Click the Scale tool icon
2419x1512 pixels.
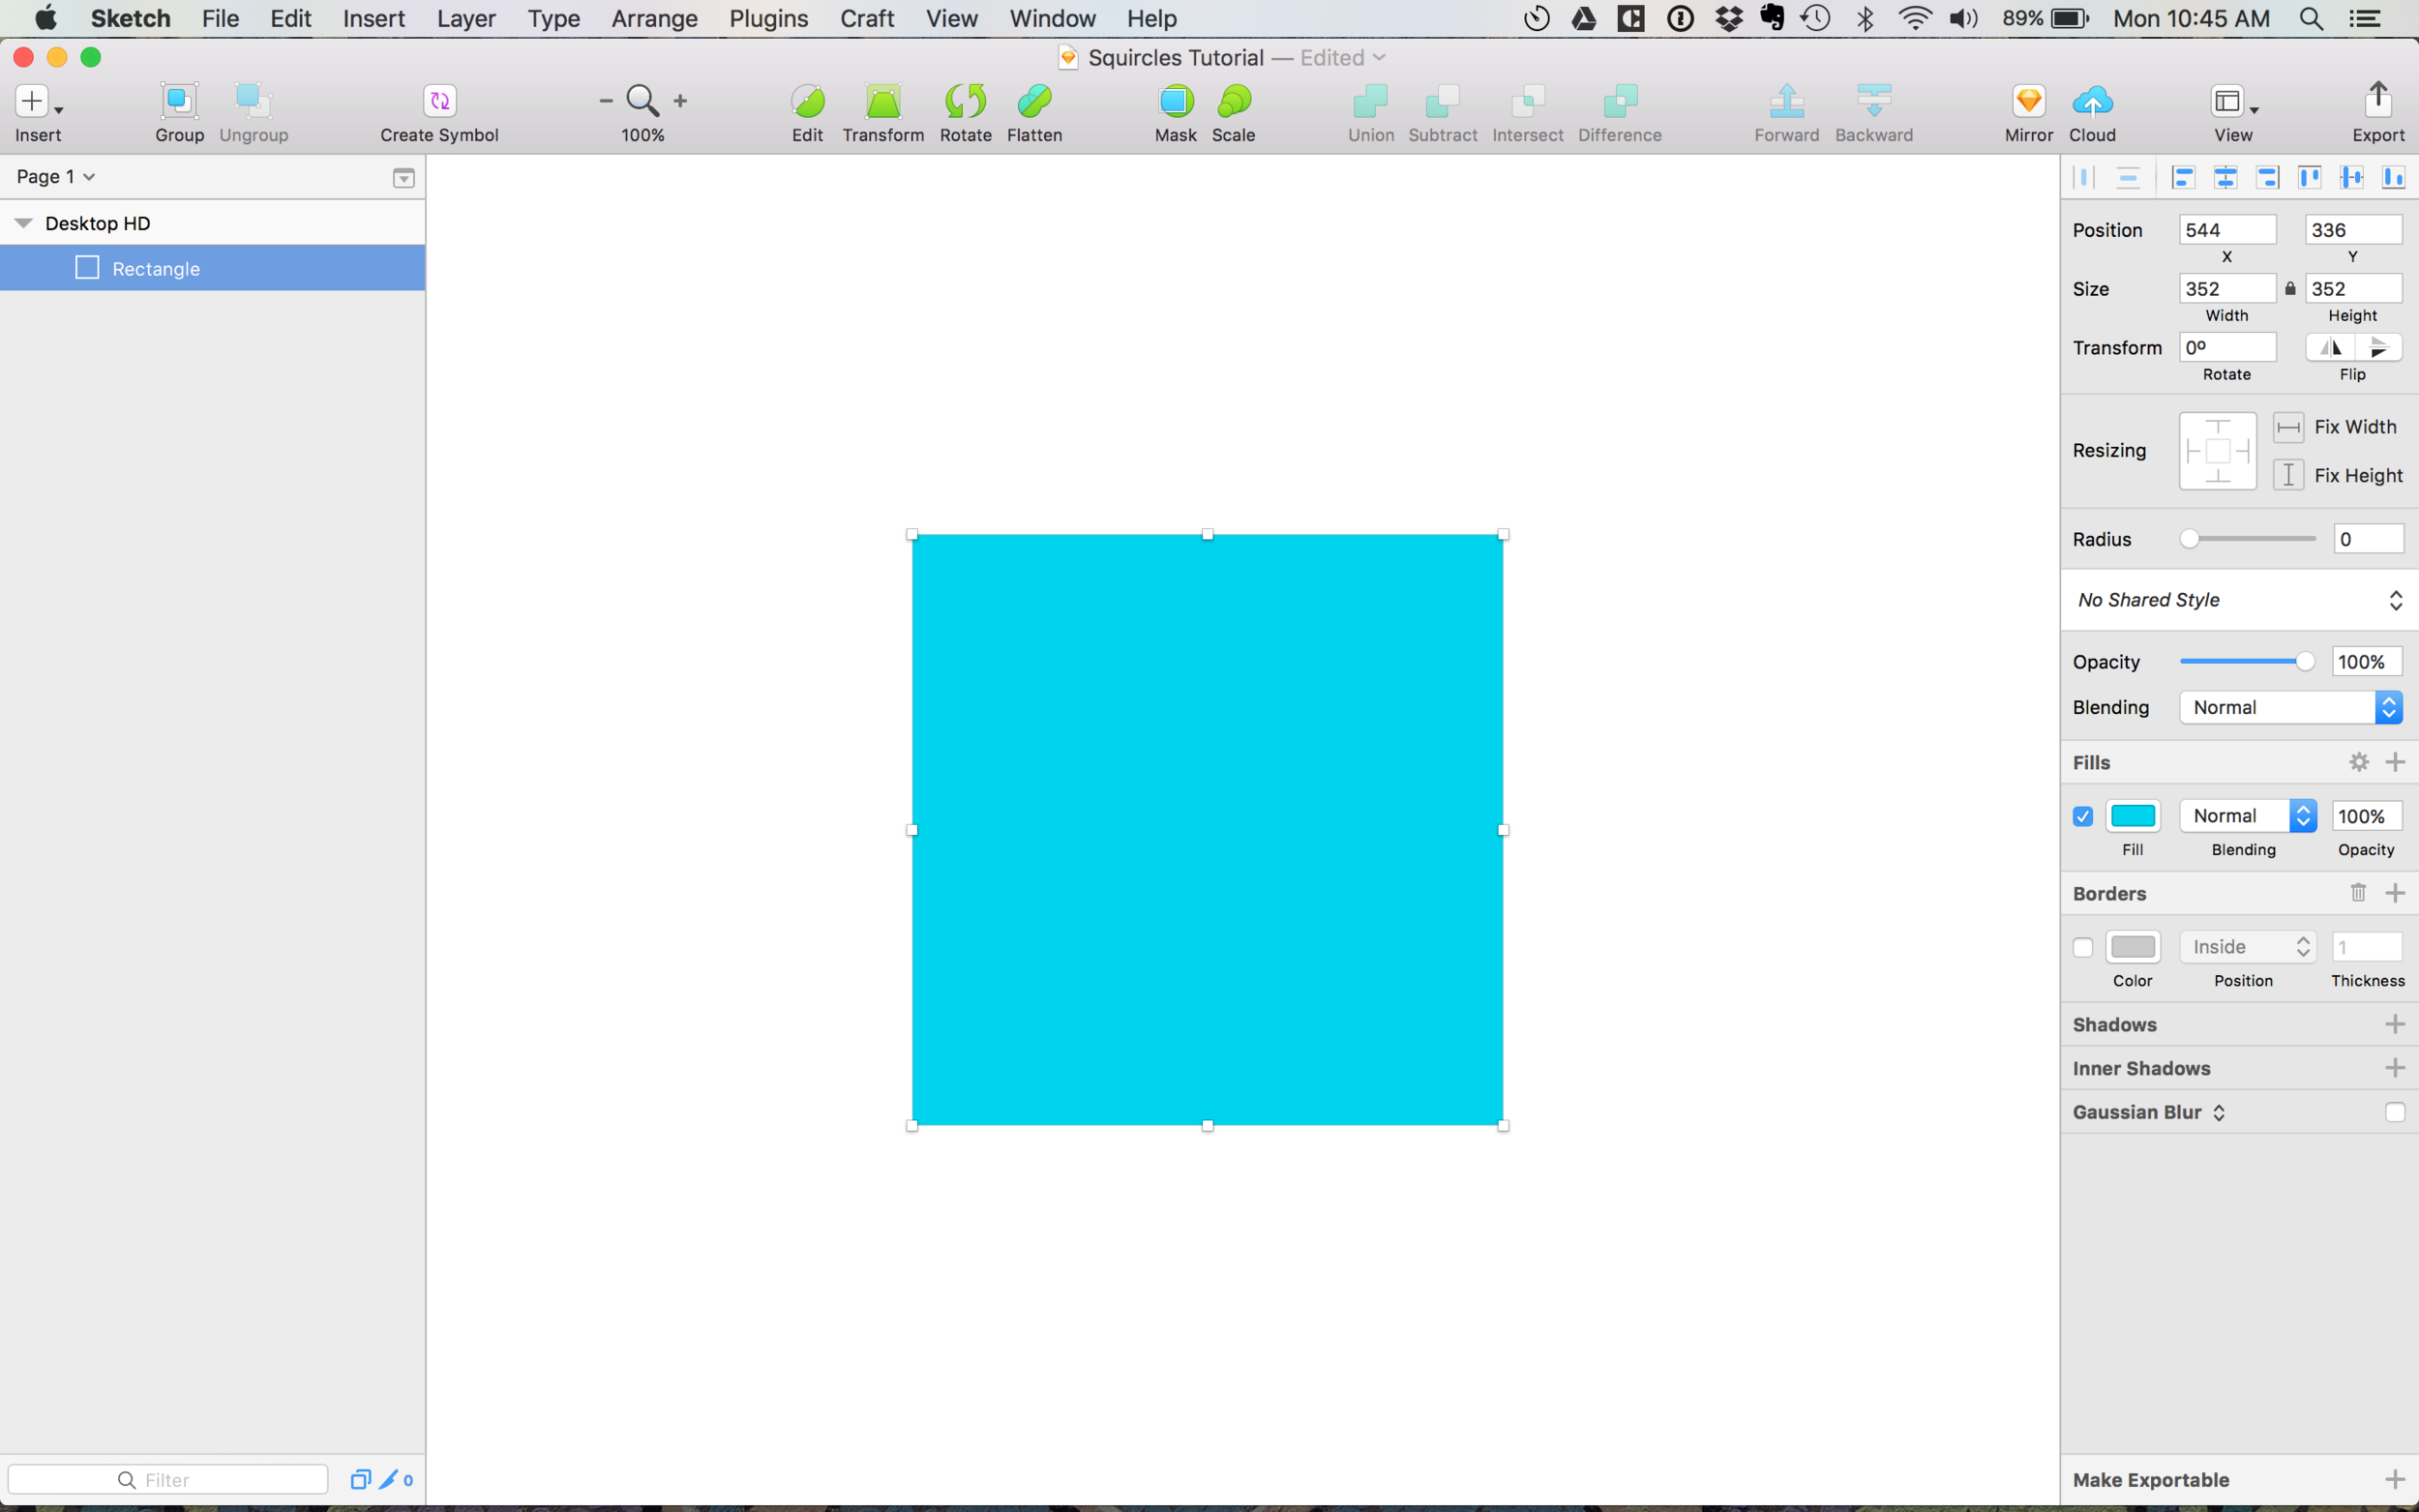(x=1233, y=101)
